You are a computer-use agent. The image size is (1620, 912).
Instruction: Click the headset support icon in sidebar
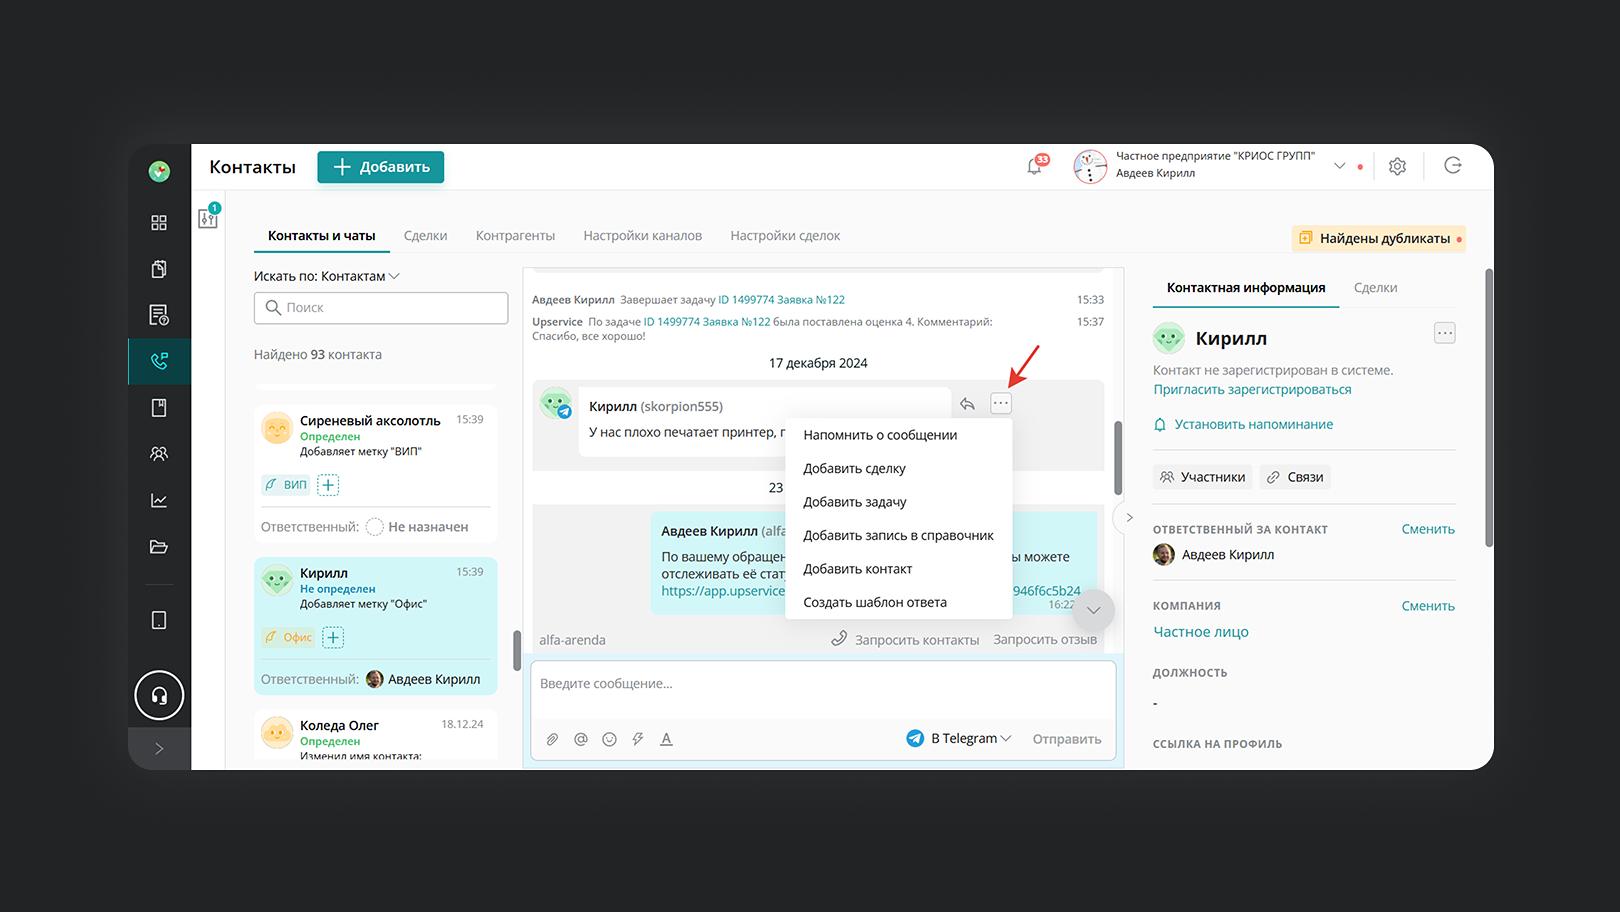click(x=159, y=696)
